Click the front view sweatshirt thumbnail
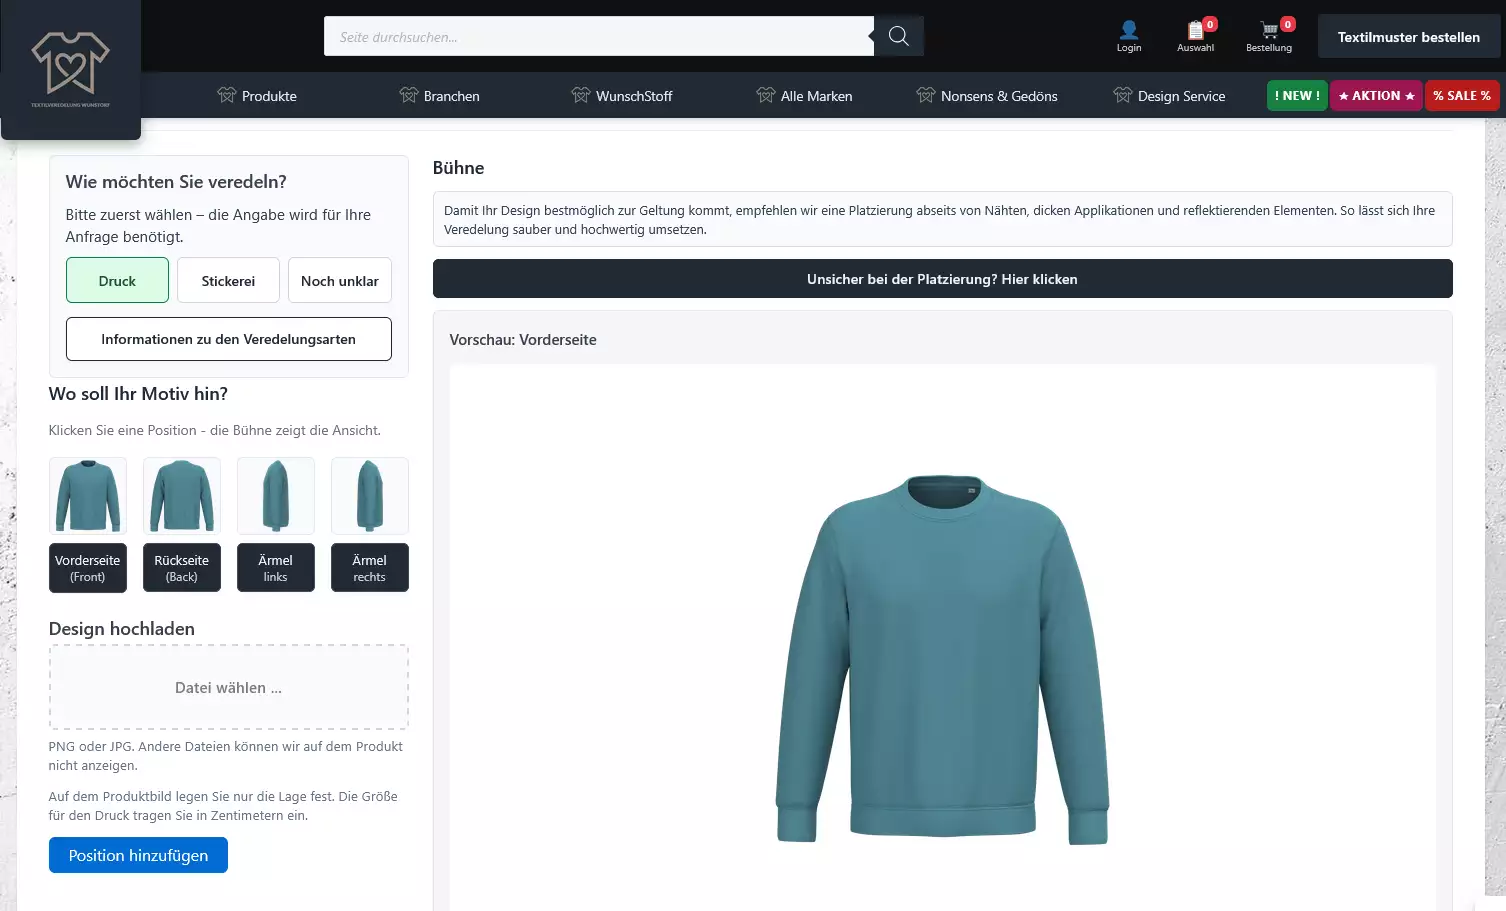 click(x=88, y=496)
